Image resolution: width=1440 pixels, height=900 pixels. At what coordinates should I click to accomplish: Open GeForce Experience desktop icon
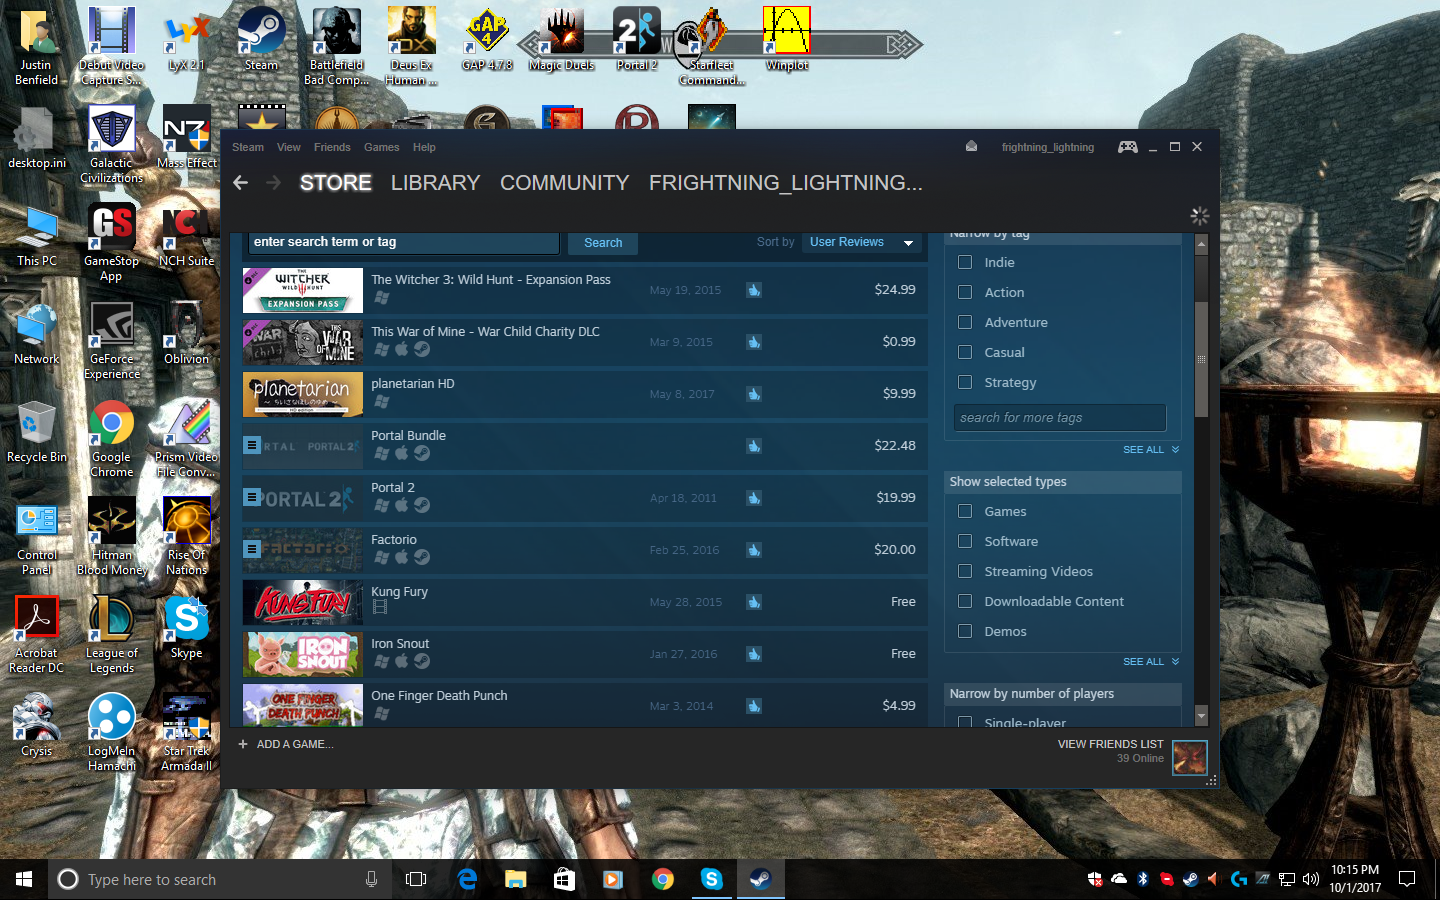click(111, 341)
